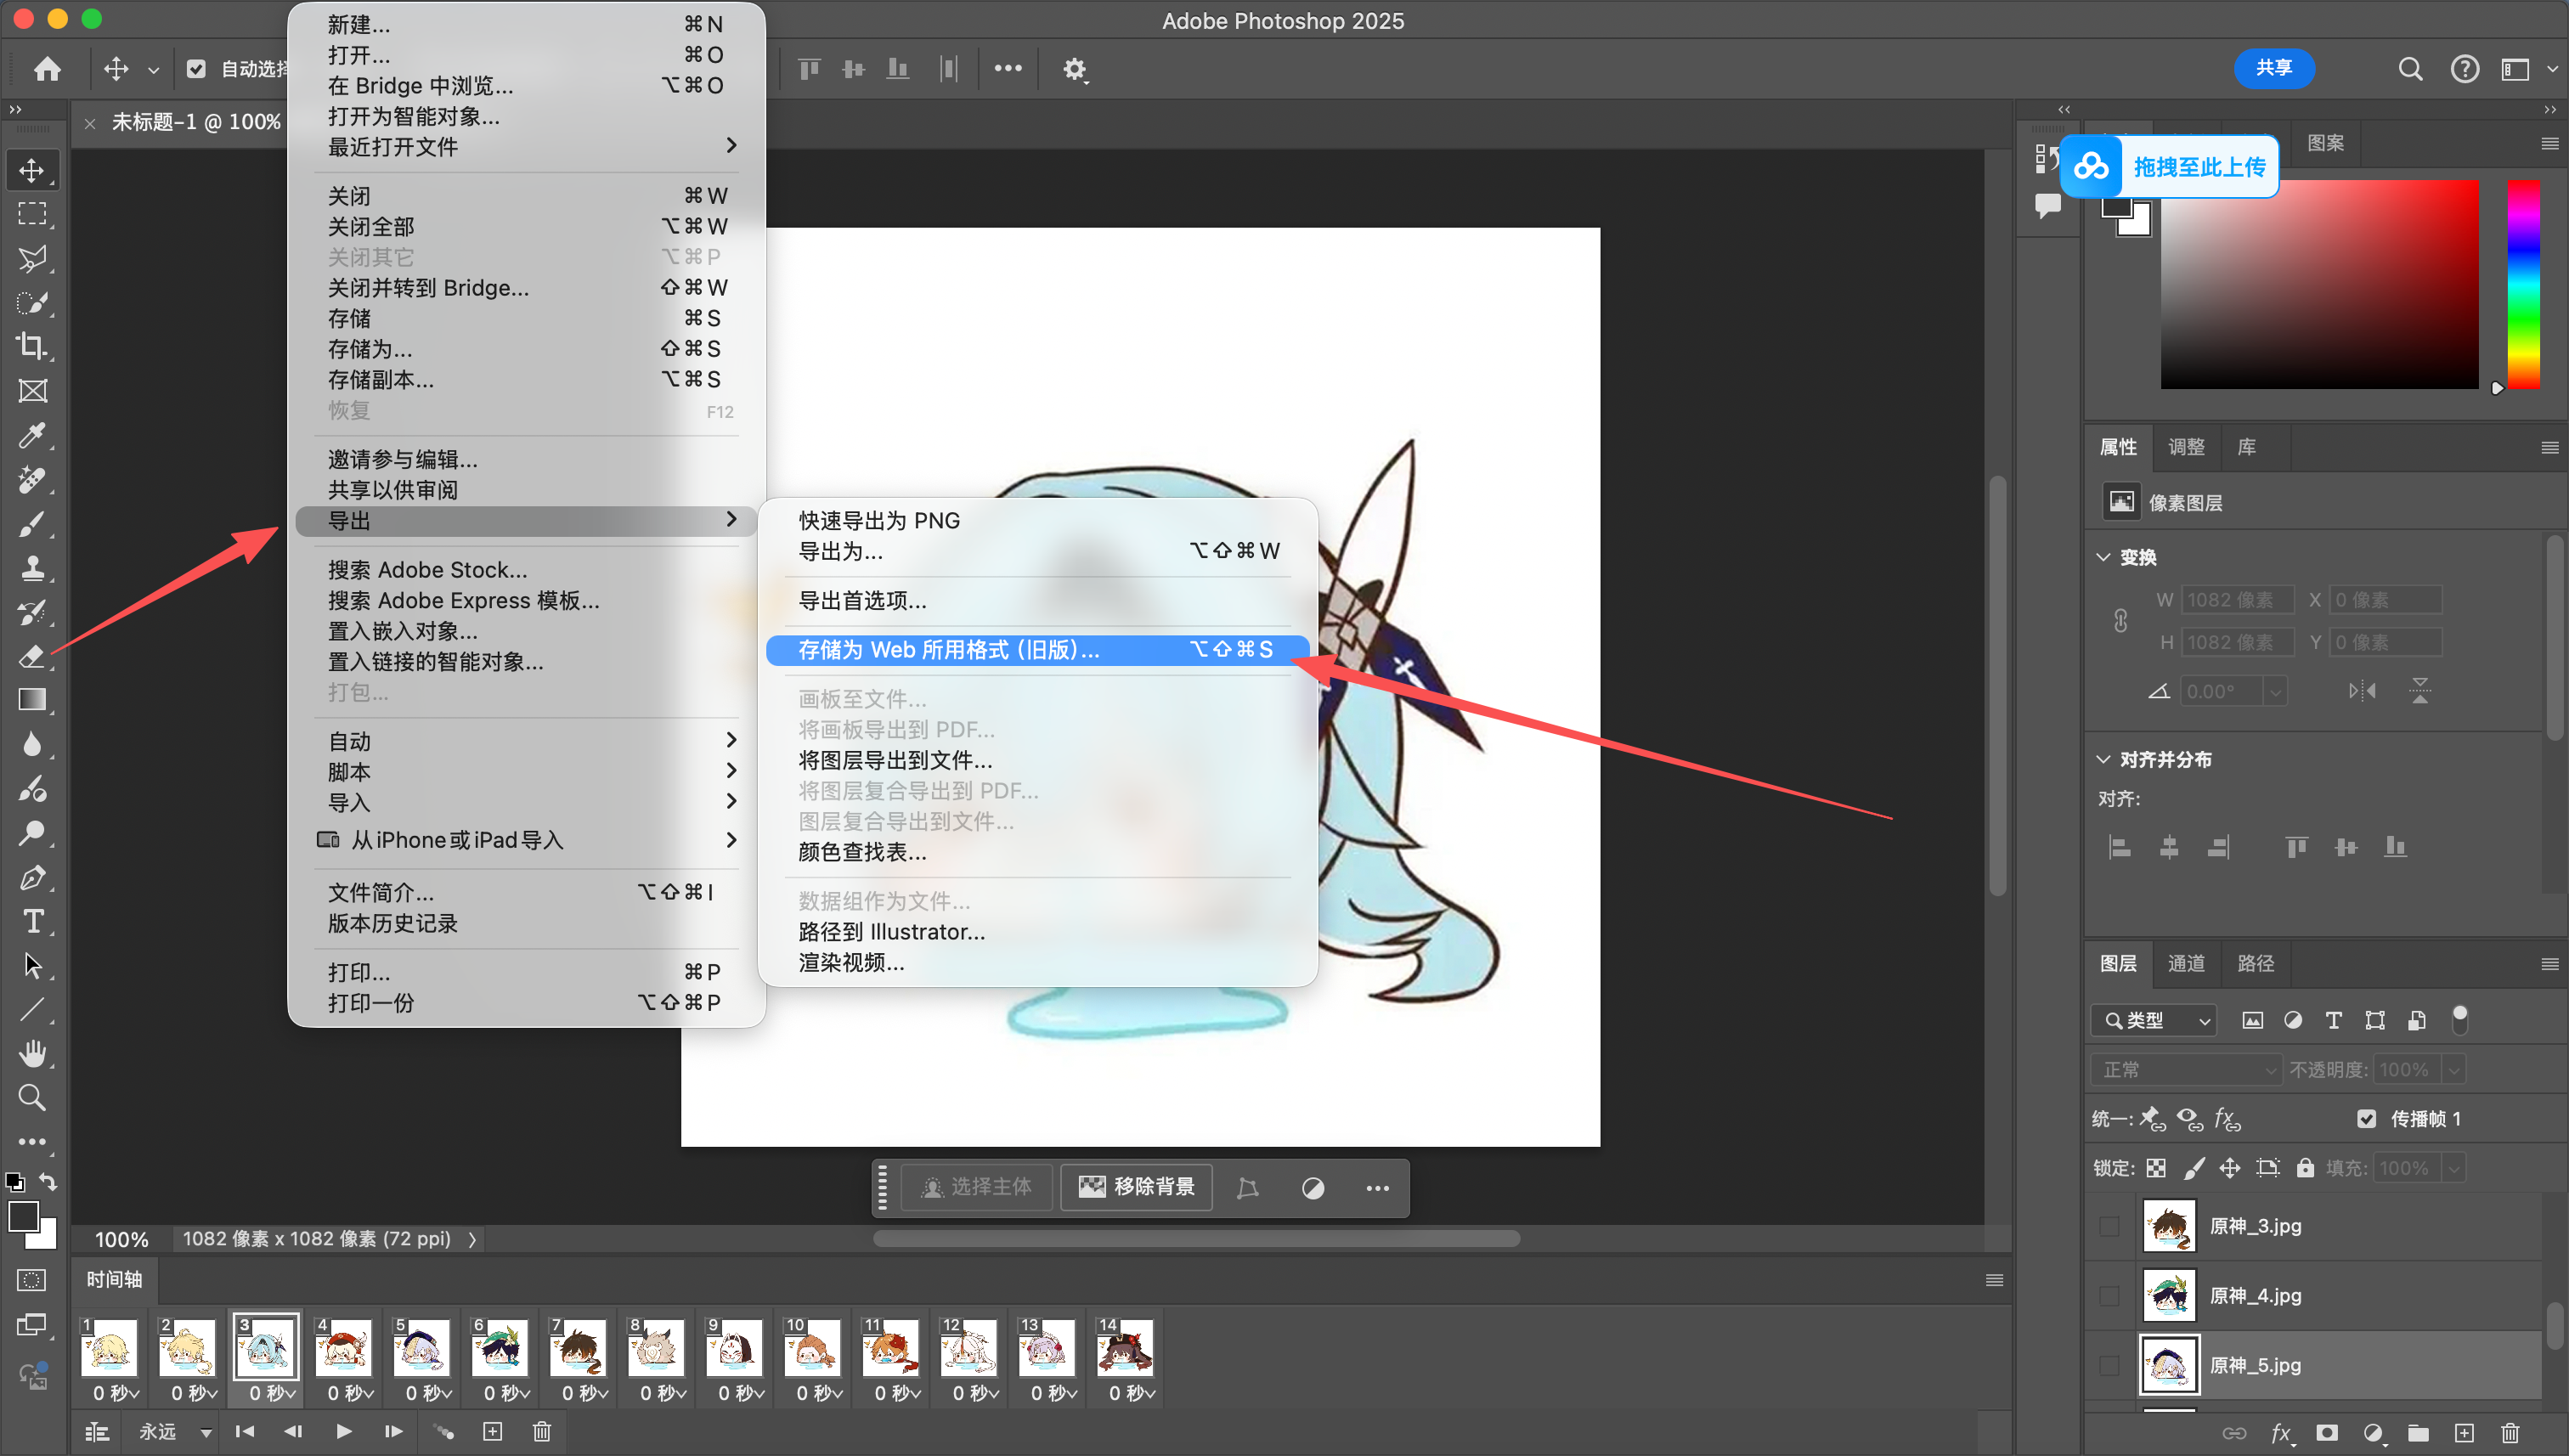Click the delete frame trash icon in timeline

coord(541,1431)
